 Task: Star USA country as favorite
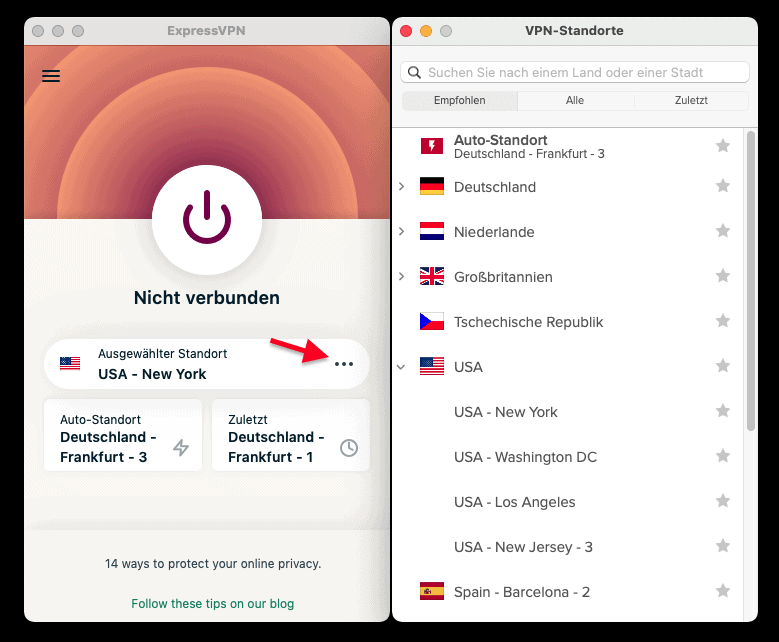[723, 366]
